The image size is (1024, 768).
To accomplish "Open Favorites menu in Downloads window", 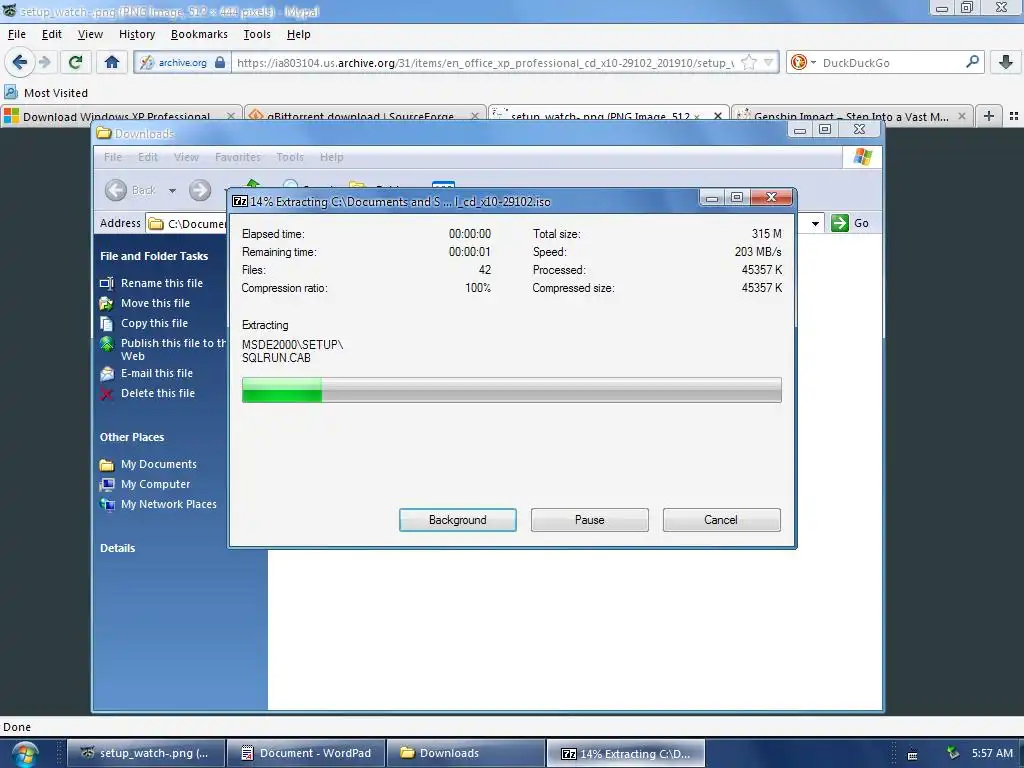I will pos(238,157).
